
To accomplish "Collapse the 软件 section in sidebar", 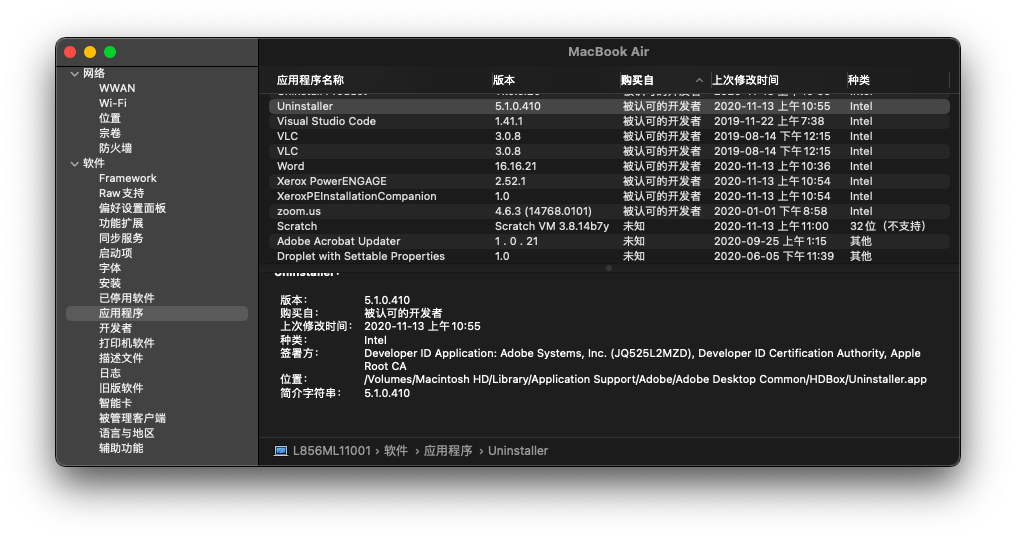I will point(74,164).
